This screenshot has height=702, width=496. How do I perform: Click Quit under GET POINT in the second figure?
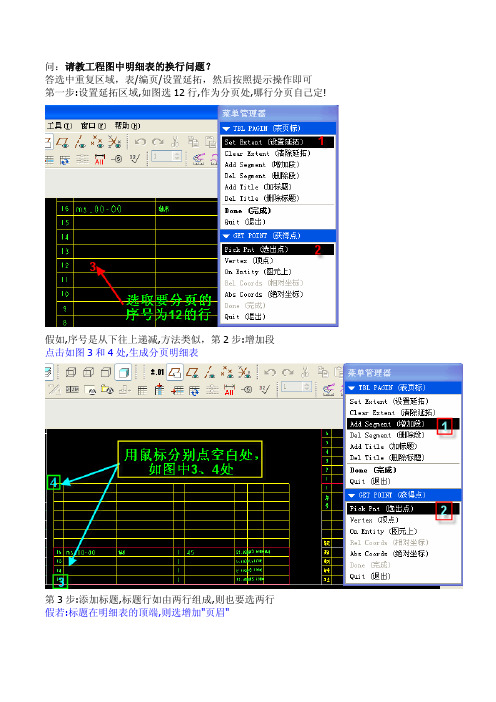[x=370, y=576]
